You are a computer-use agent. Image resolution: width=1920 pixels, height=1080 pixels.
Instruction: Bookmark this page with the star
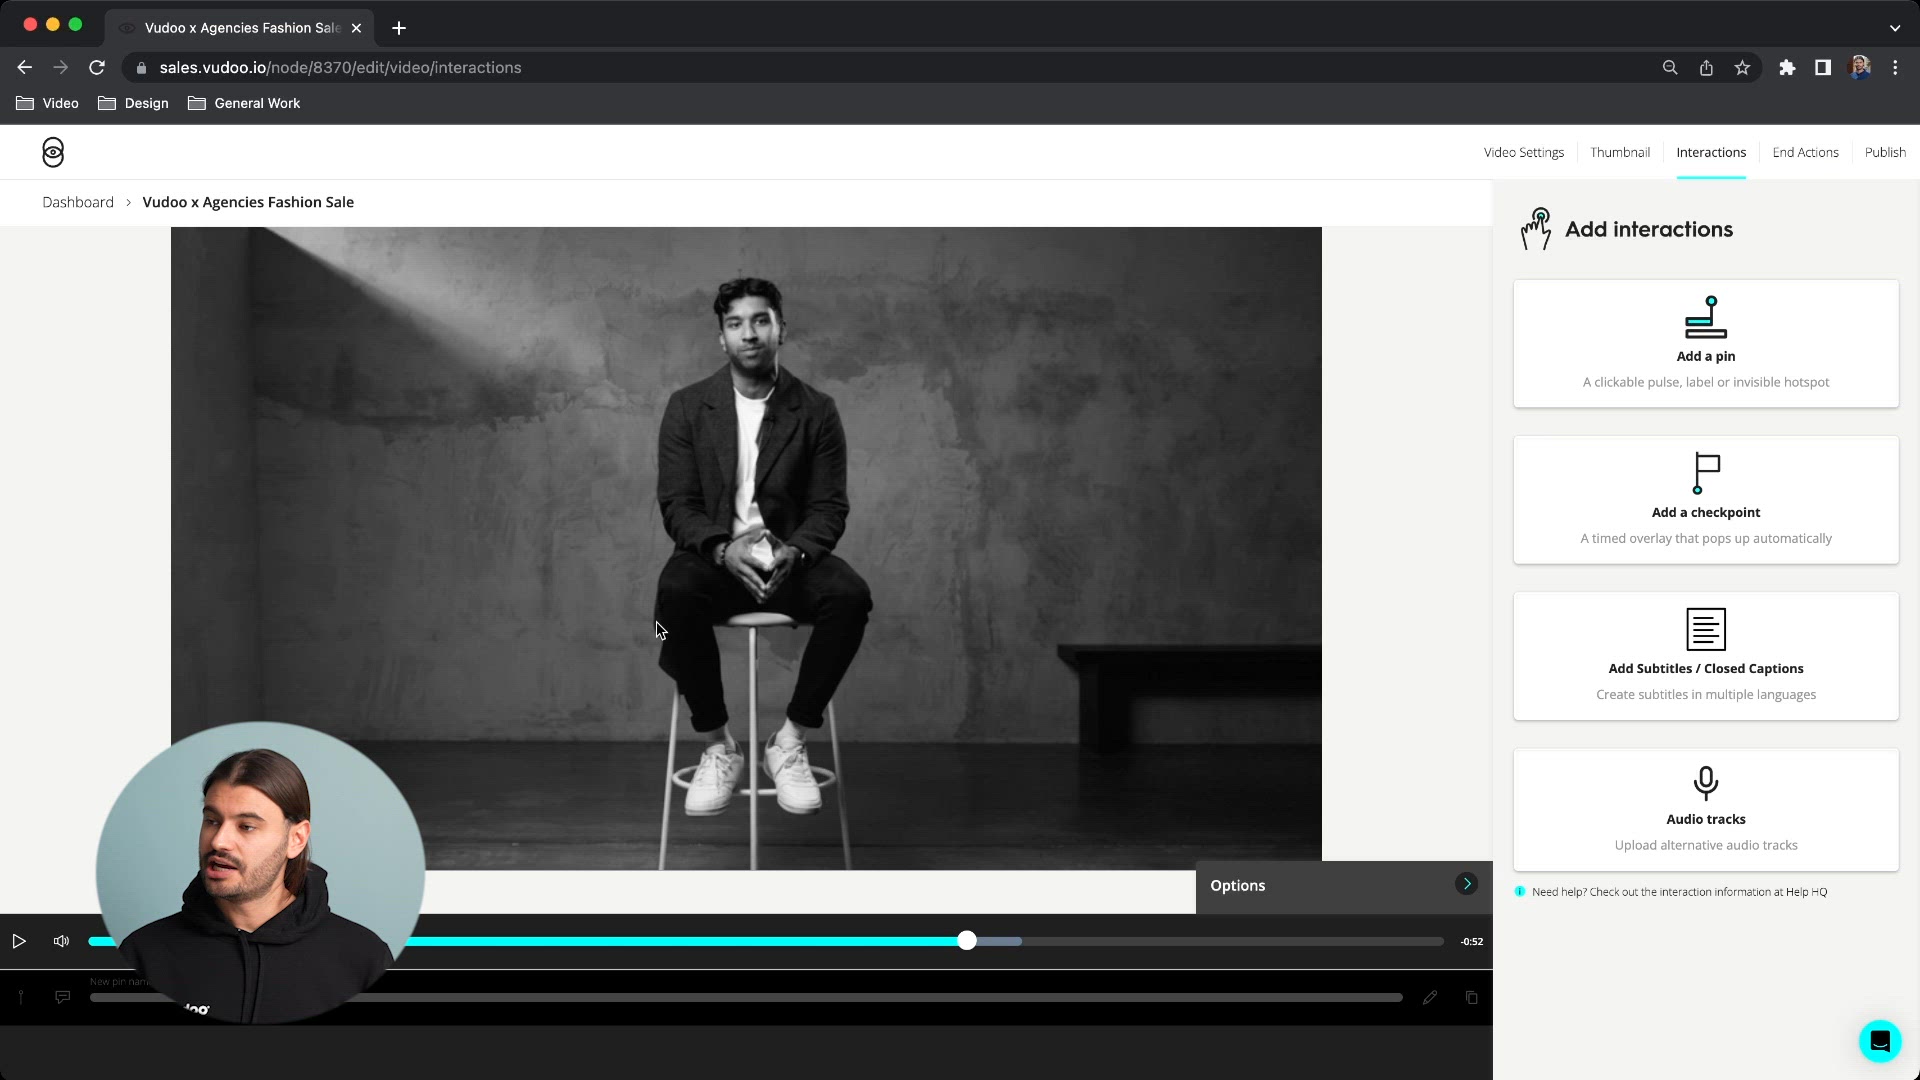pos(1742,67)
